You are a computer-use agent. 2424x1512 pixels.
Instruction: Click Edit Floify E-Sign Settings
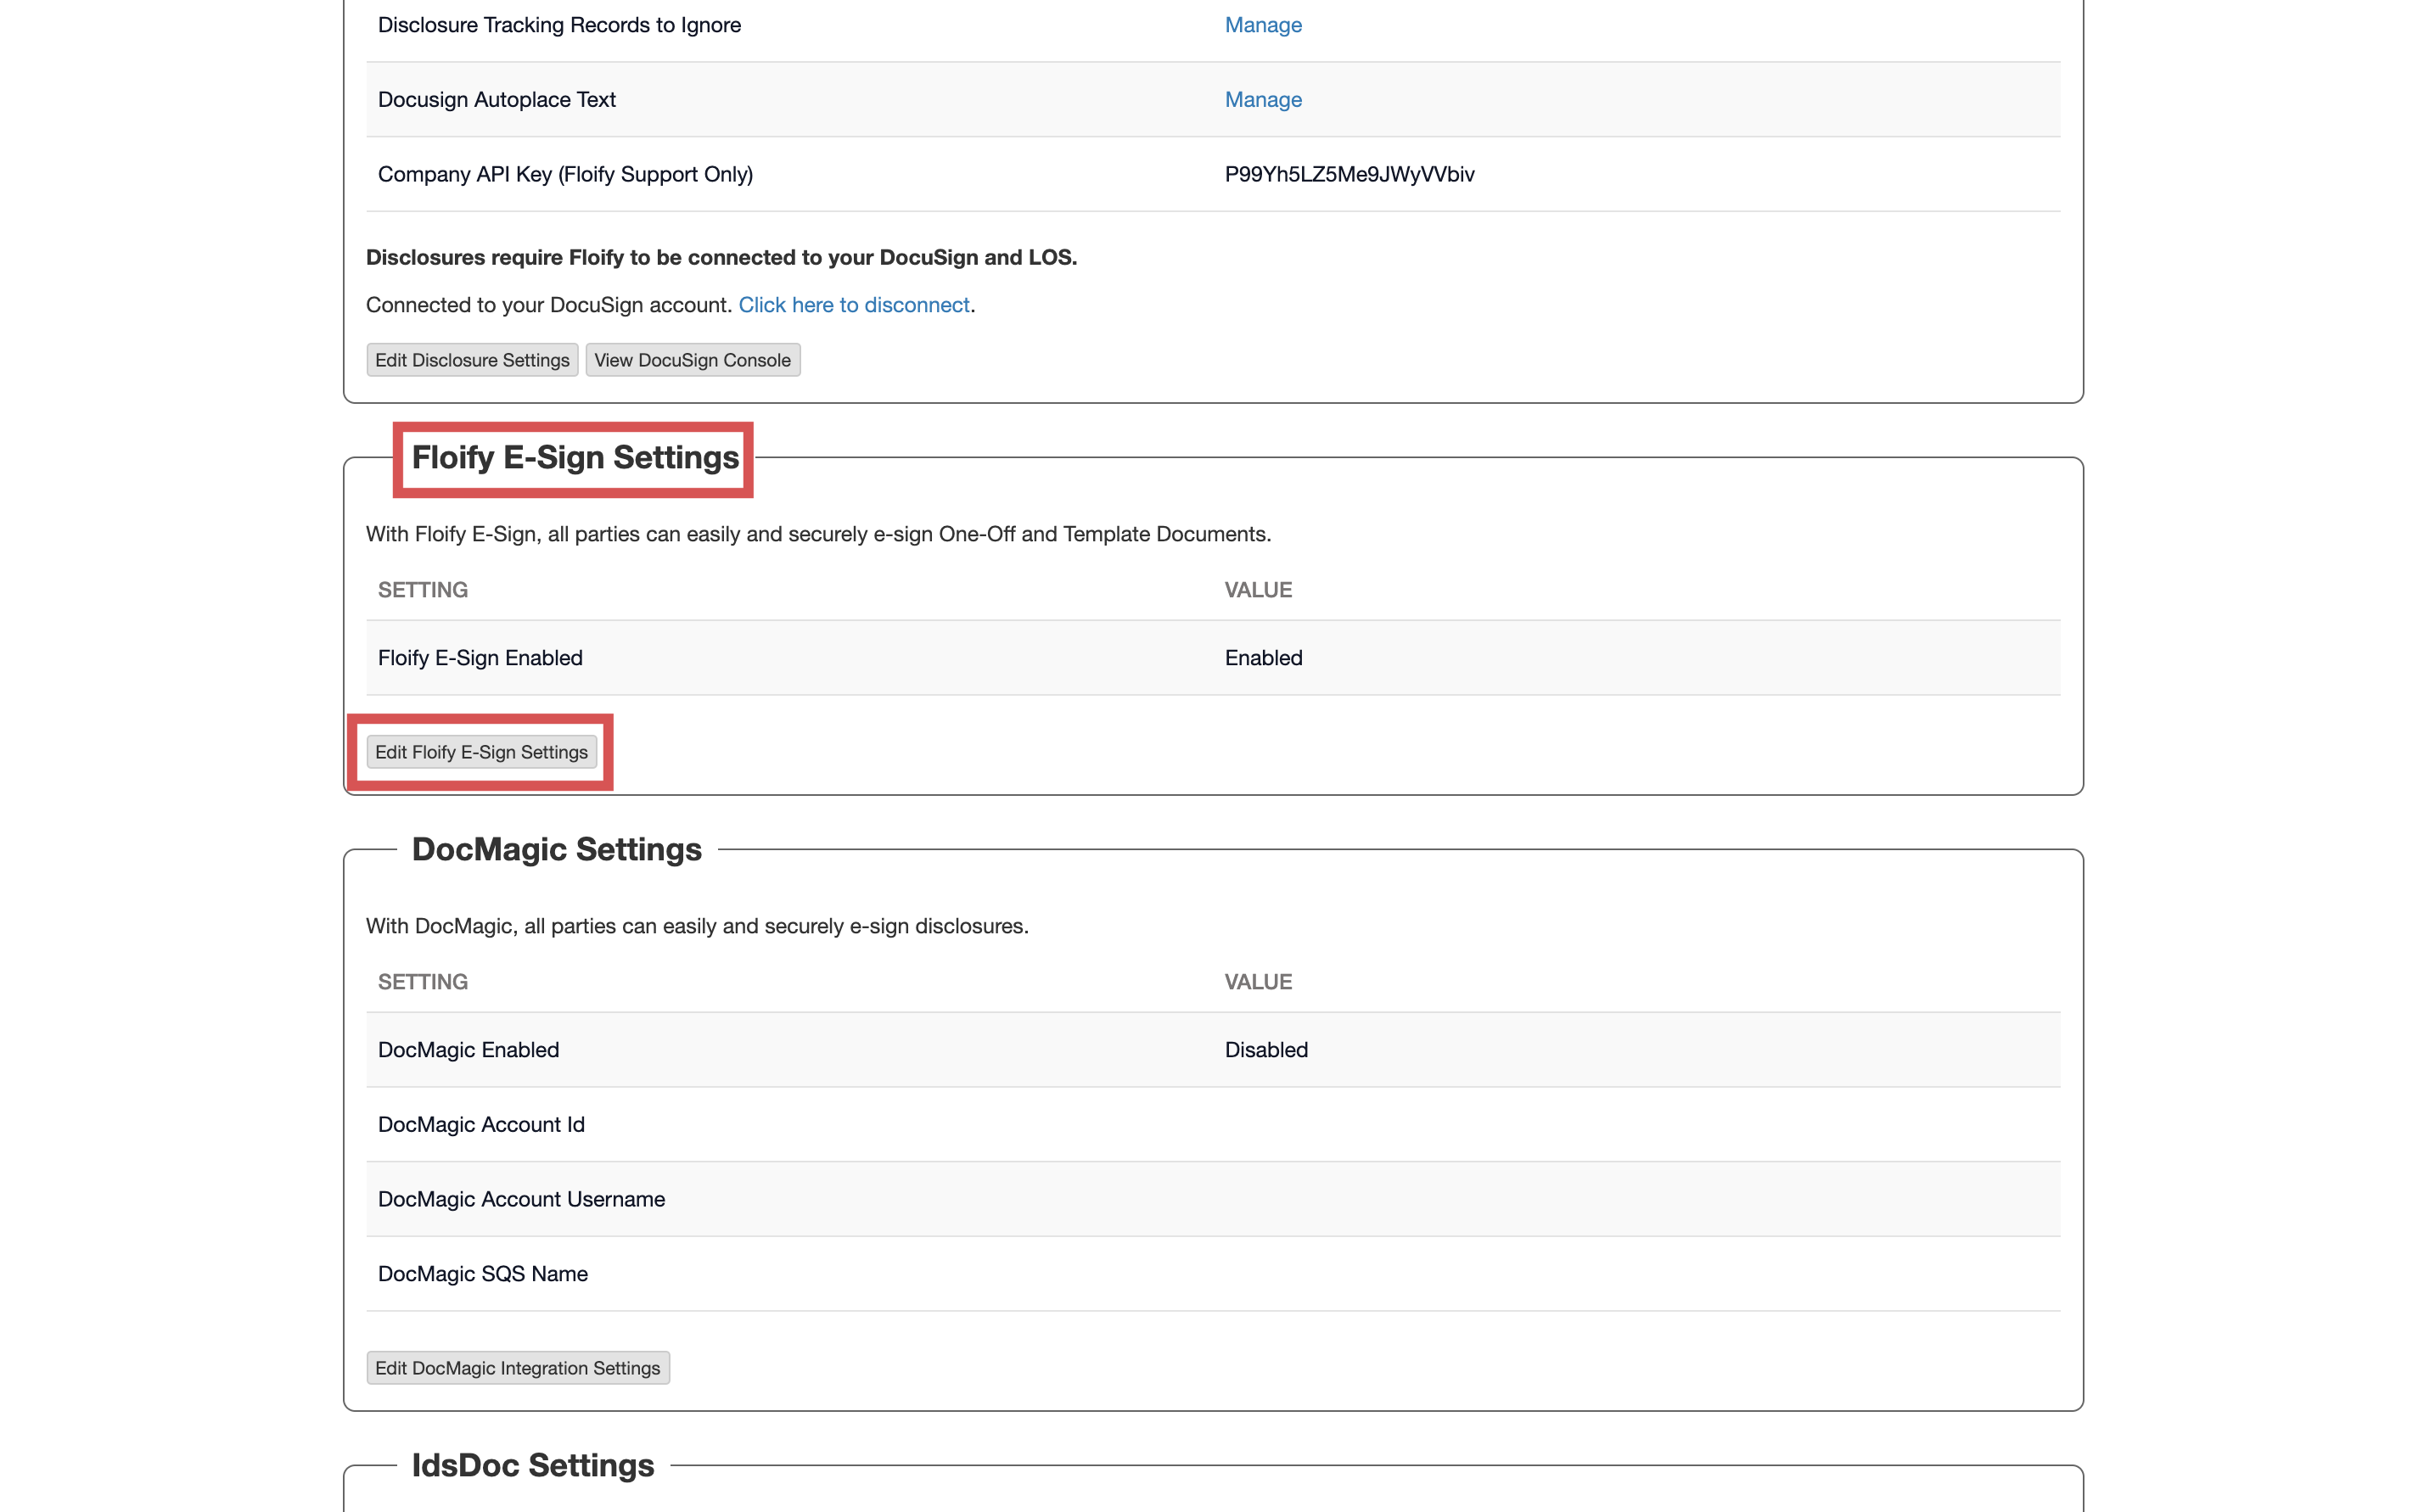point(482,751)
